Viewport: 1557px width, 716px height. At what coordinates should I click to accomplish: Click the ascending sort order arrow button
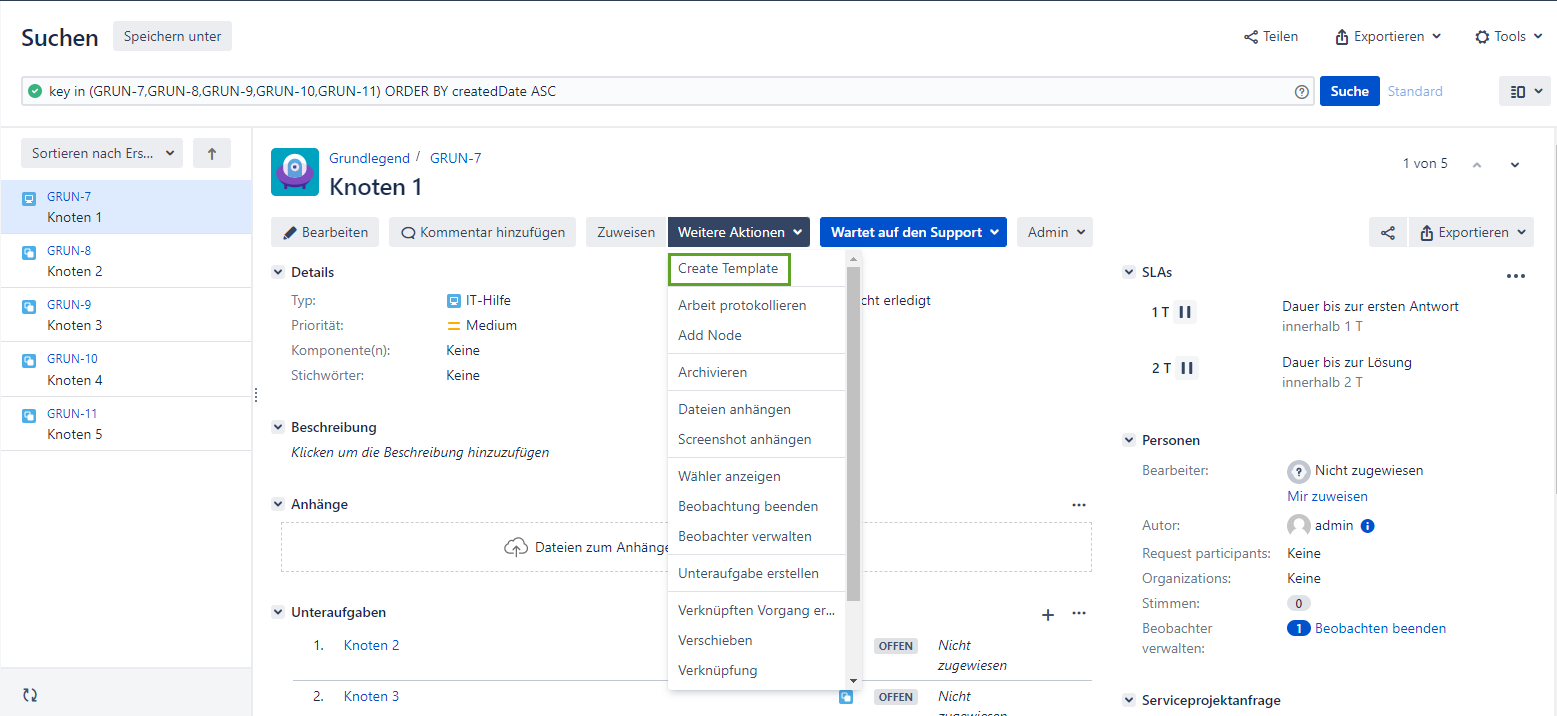(211, 154)
